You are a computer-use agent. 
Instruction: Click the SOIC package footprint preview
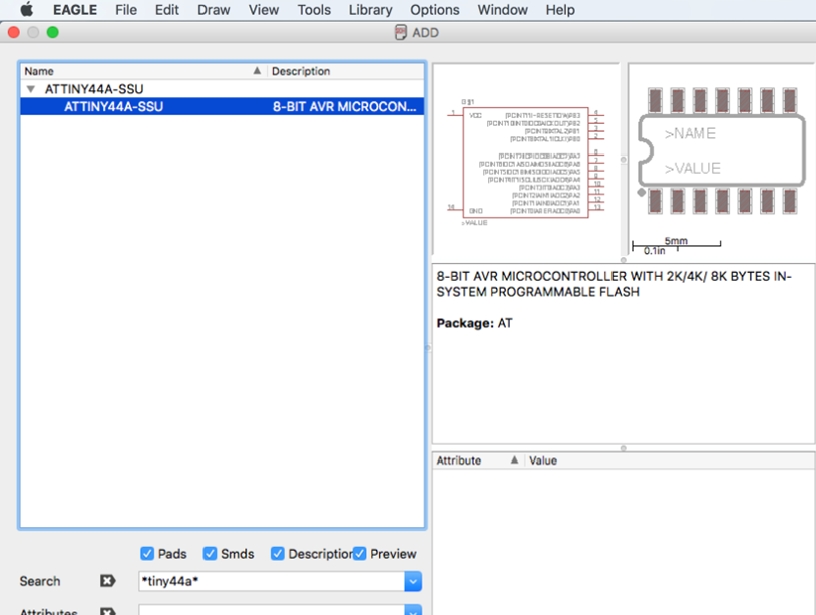[x=721, y=161]
